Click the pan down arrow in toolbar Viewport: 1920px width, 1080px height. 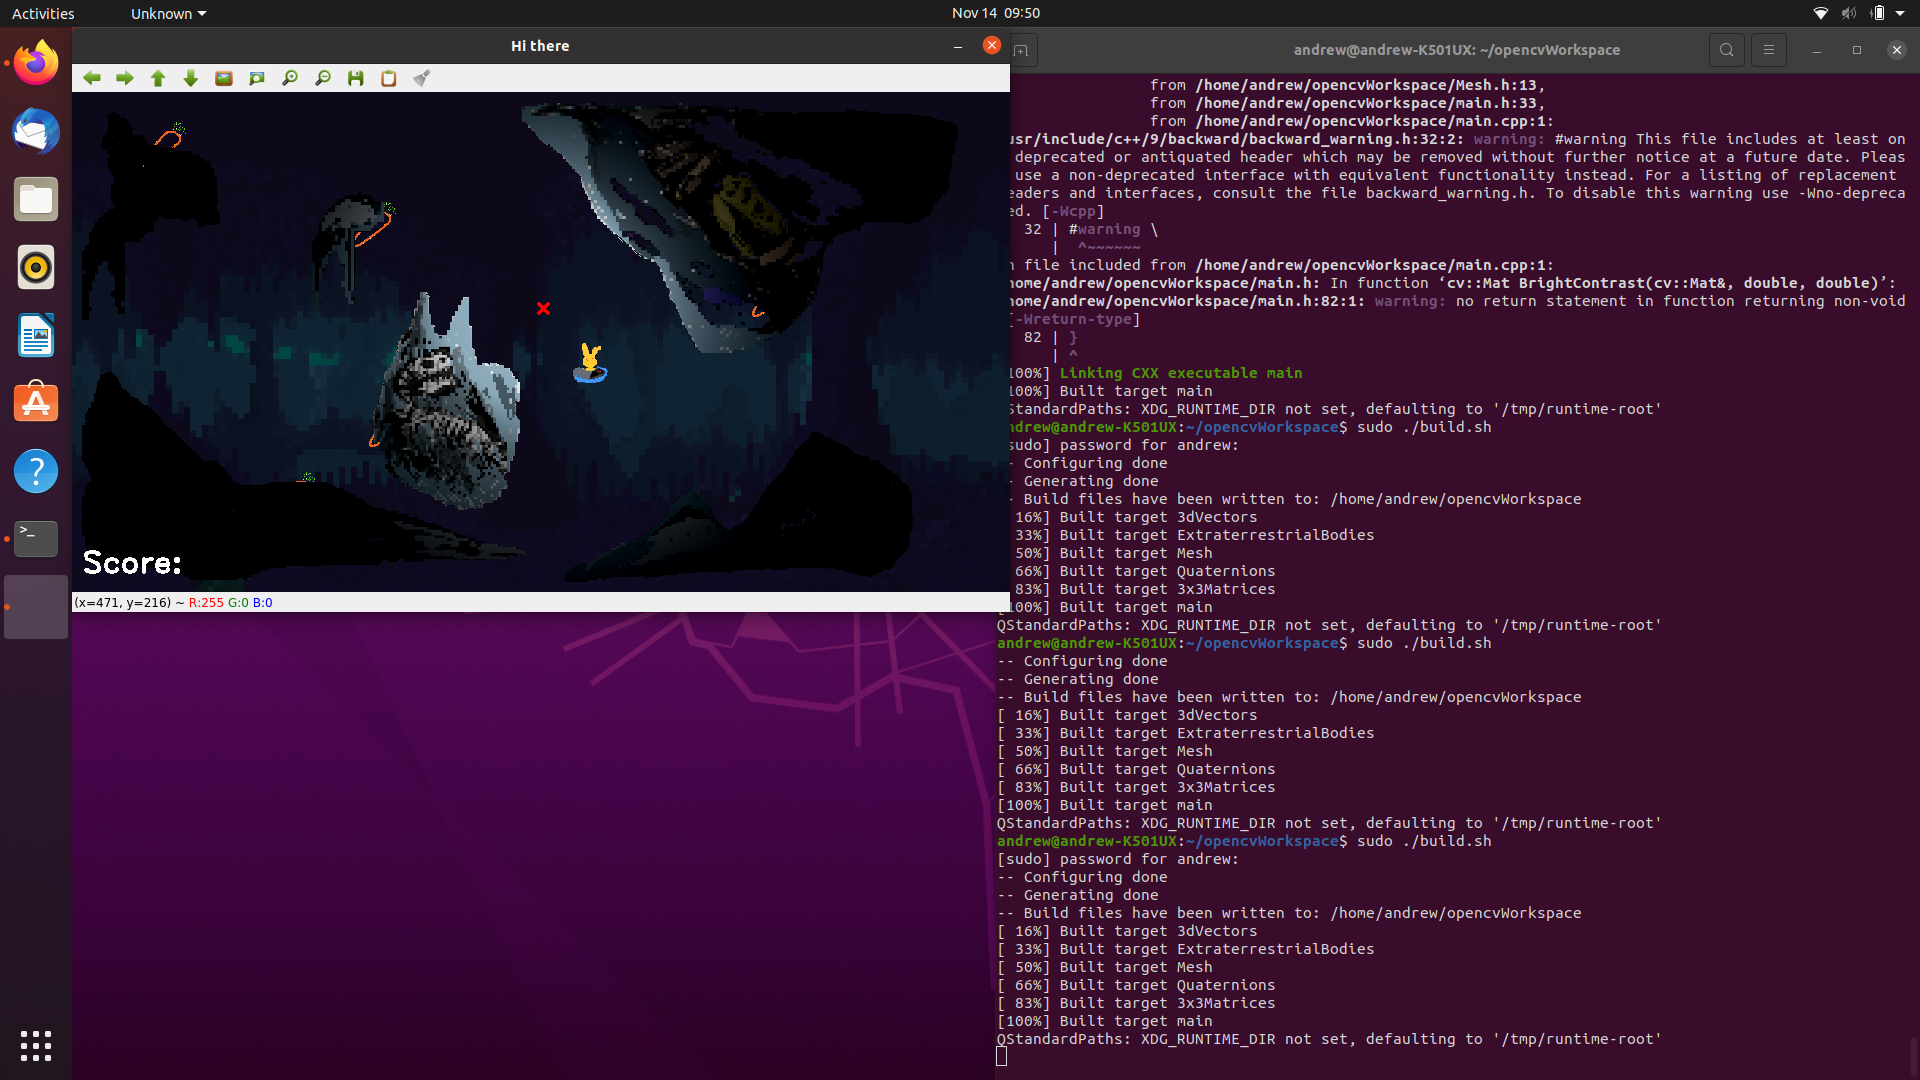[x=191, y=78]
